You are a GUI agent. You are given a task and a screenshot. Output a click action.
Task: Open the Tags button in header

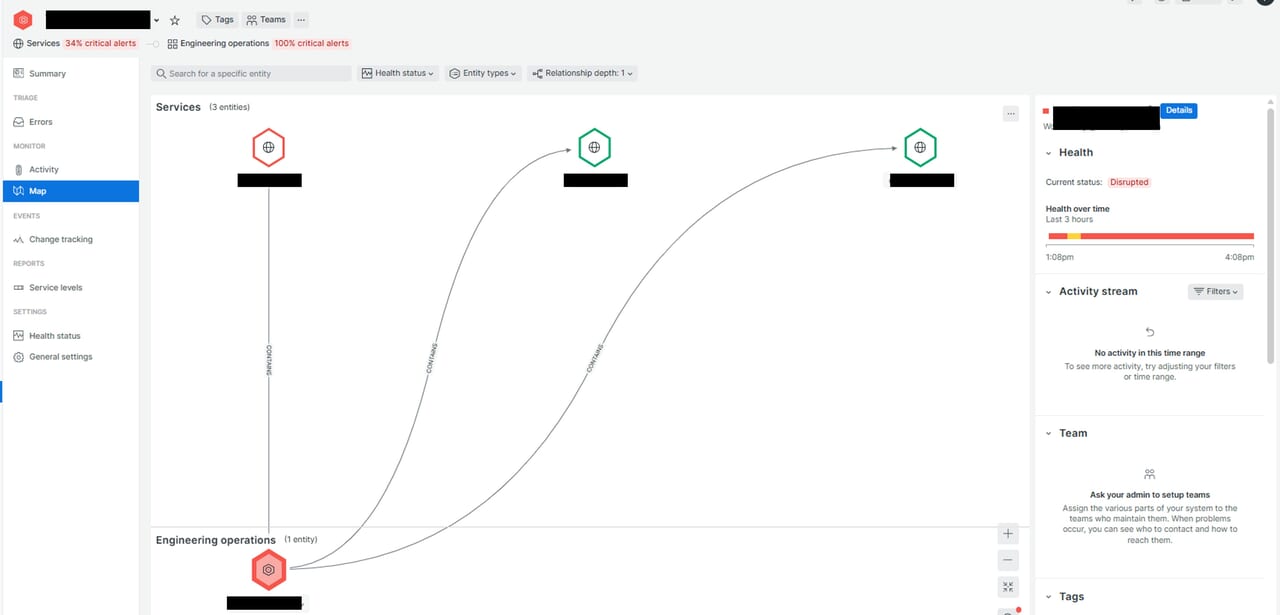[x=217, y=20]
